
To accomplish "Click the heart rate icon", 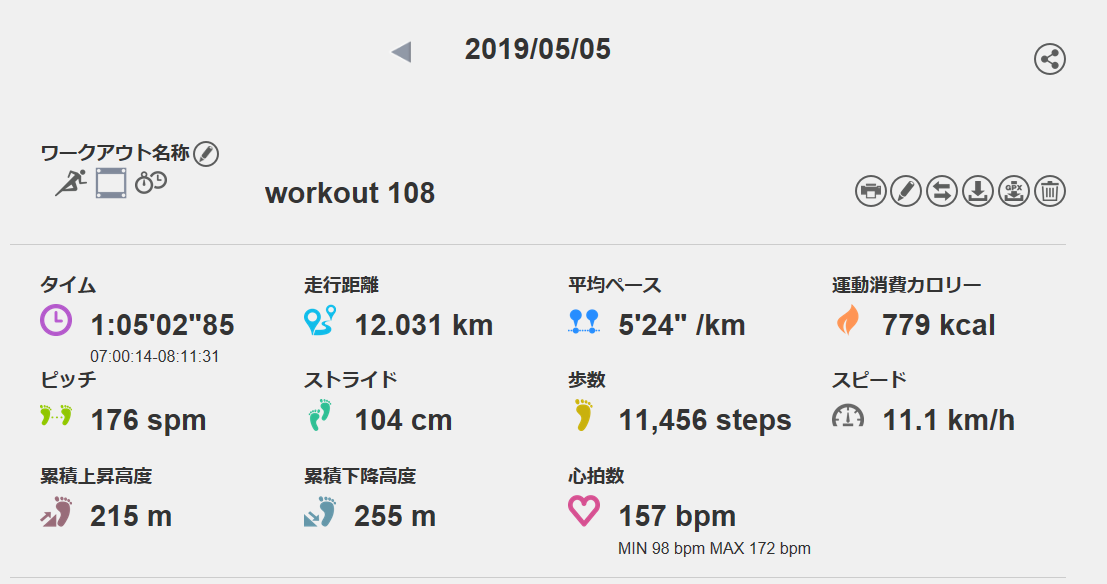I will pyautogui.click(x=584, y=511).
